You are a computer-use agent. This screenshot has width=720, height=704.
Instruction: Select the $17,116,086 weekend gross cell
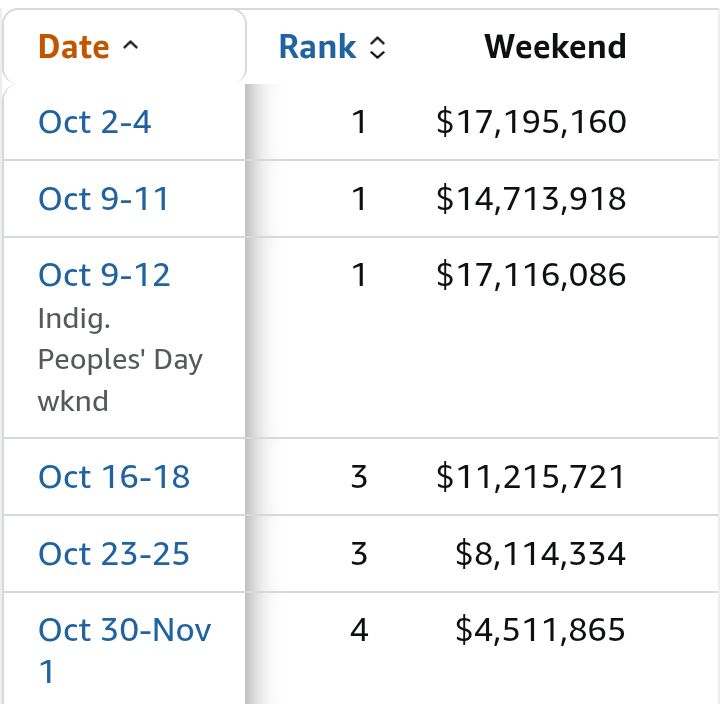click(x=531, y=275)
